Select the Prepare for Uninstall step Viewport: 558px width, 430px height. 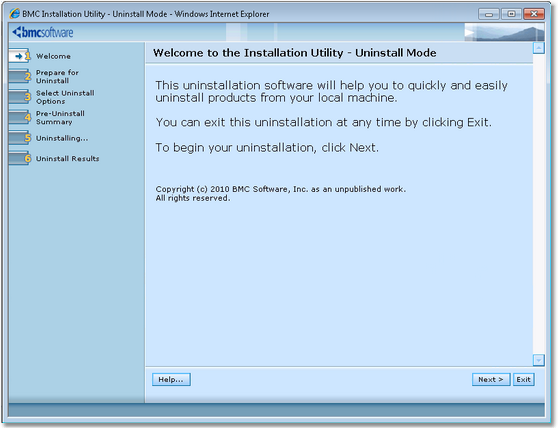pyautogui.click(x=57, y=77)
